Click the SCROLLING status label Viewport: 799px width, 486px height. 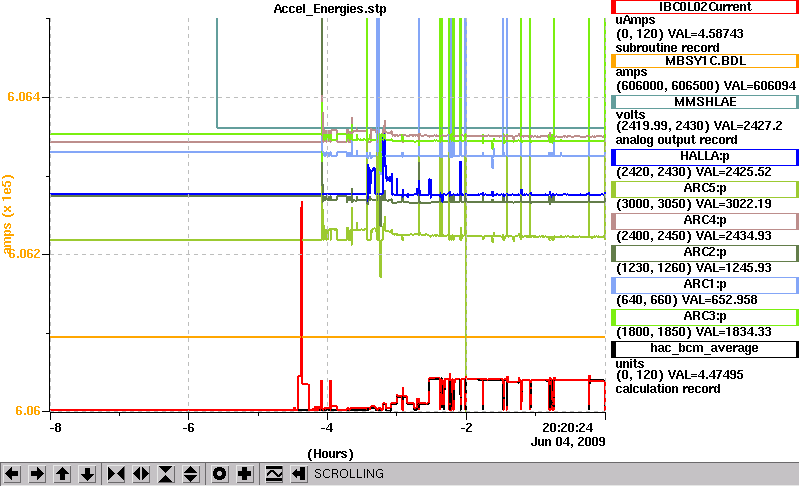[349, 474]
